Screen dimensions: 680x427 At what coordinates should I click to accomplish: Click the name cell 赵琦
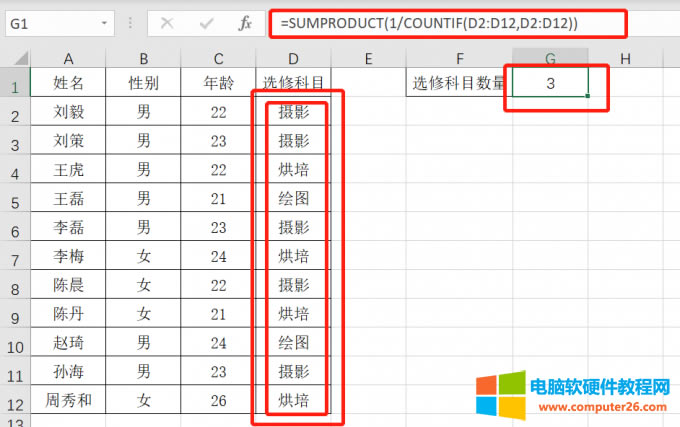(68, 342)
